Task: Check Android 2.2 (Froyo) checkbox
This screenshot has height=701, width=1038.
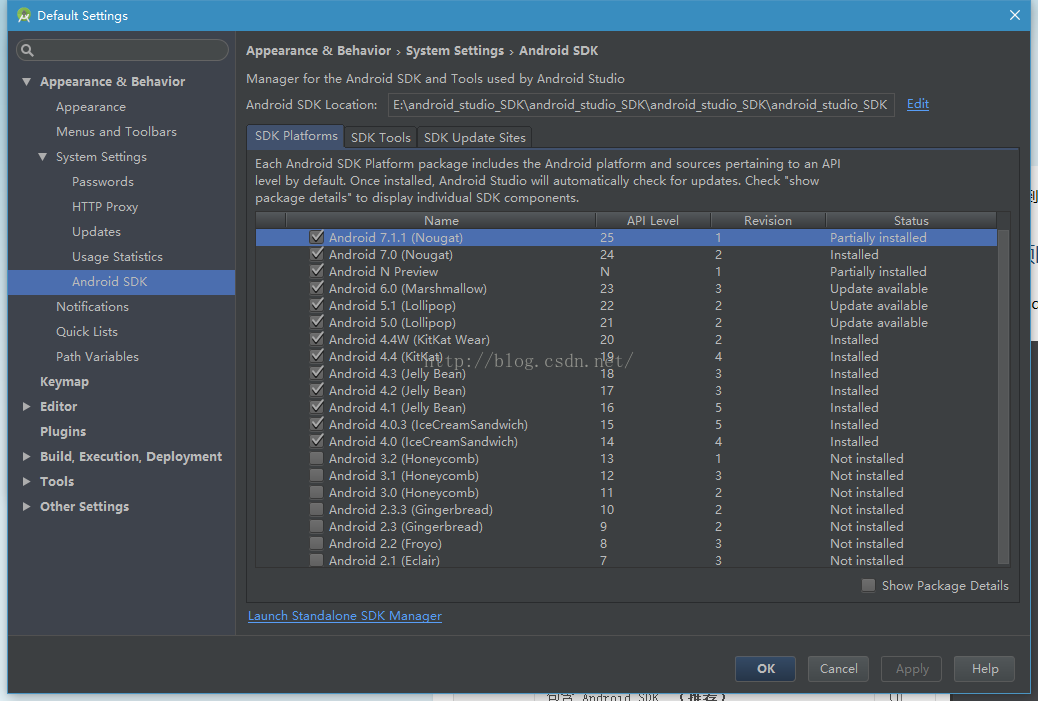Action: [x=316, y=543]
